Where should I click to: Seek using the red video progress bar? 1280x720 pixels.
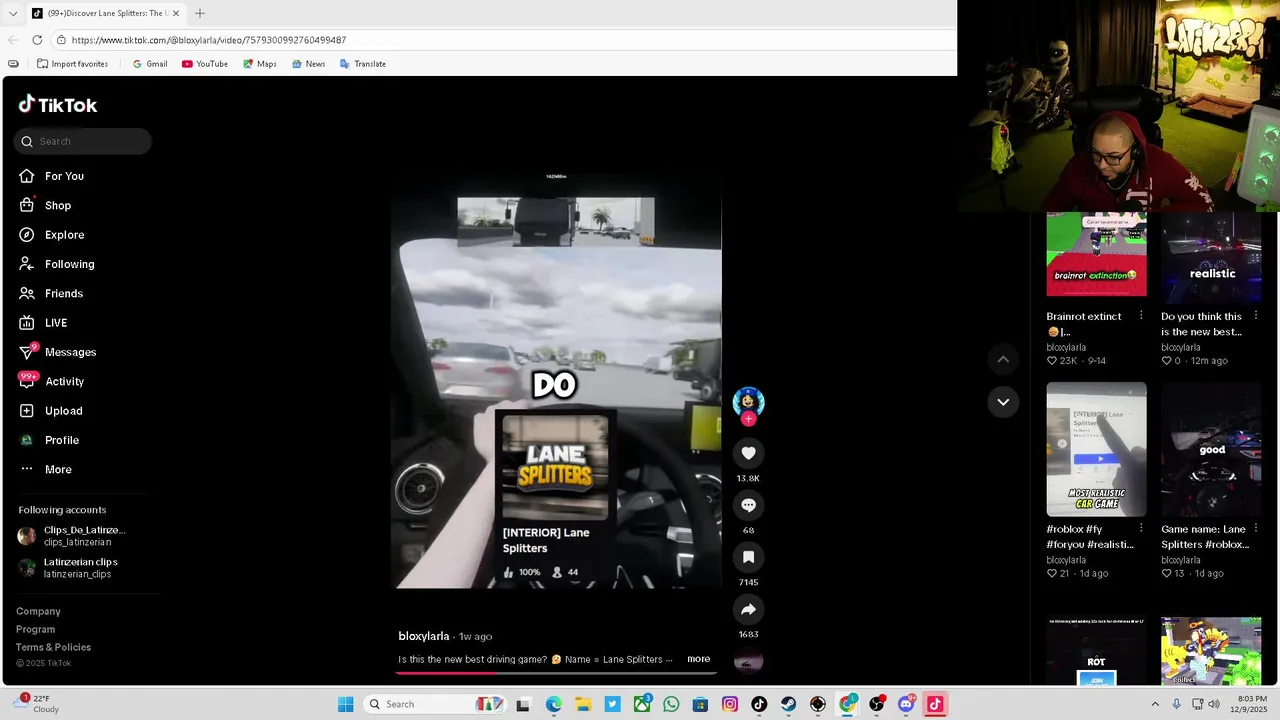point(556,673)
